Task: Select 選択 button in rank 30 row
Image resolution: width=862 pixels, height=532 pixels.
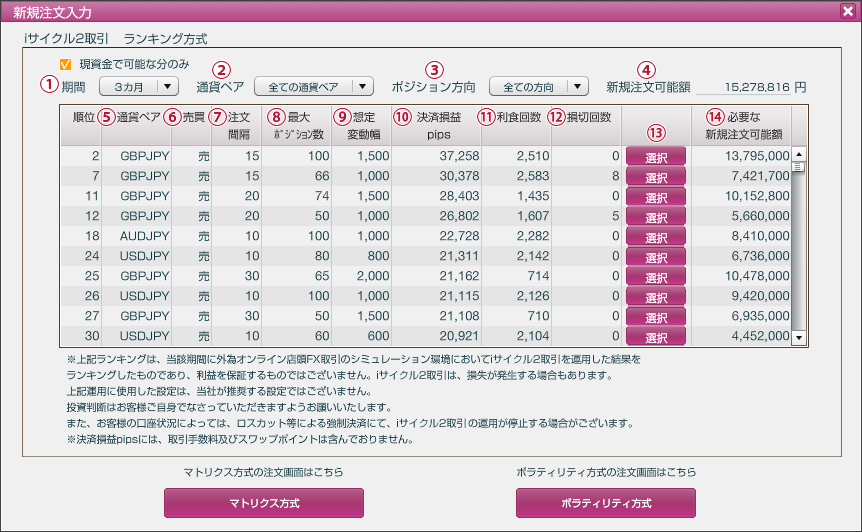Action: click(x=656, y=337)
